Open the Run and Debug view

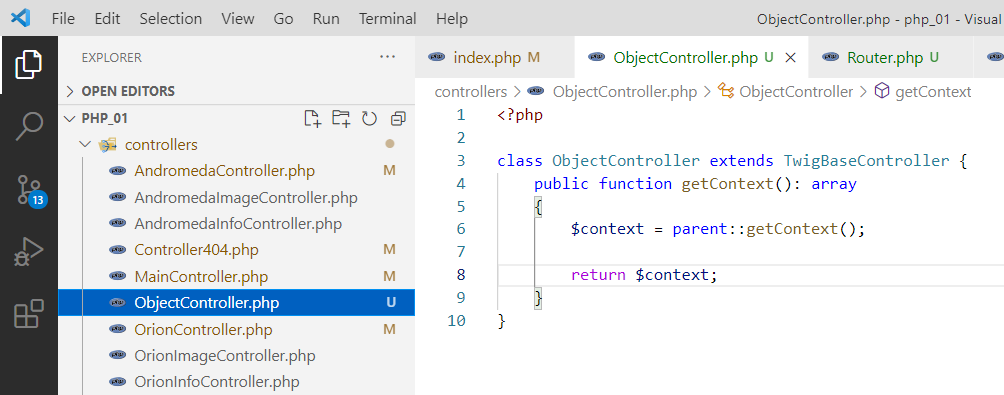[29, 252]
